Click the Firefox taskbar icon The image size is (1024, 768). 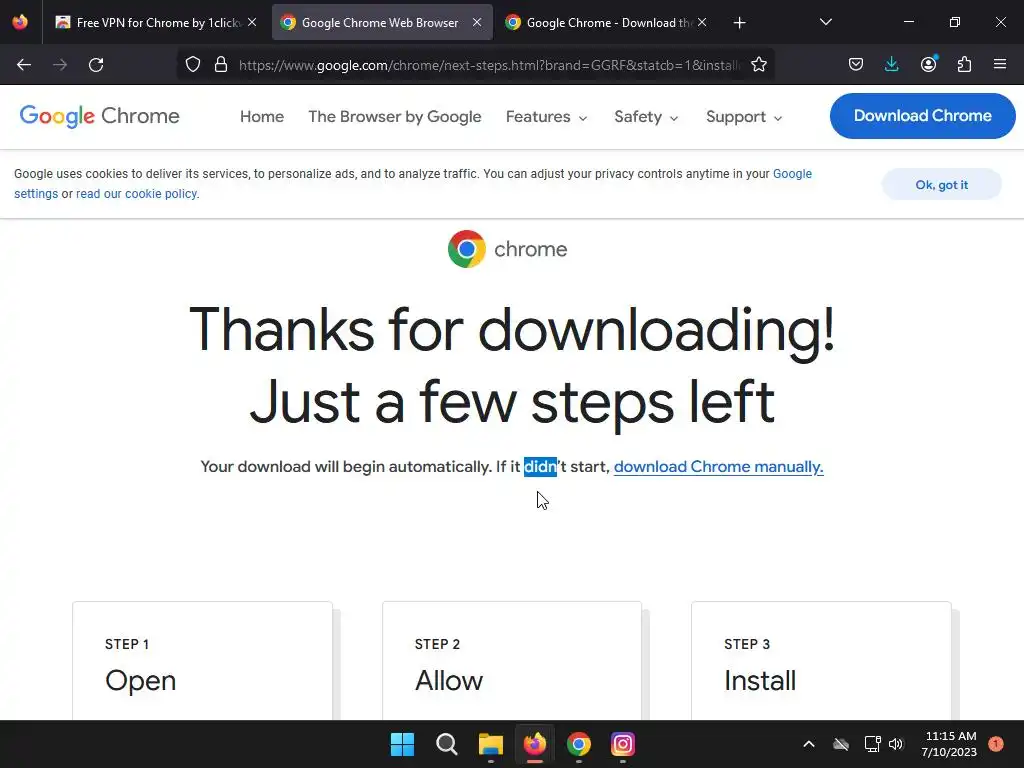pyautogui.click(x=535, y=744)
